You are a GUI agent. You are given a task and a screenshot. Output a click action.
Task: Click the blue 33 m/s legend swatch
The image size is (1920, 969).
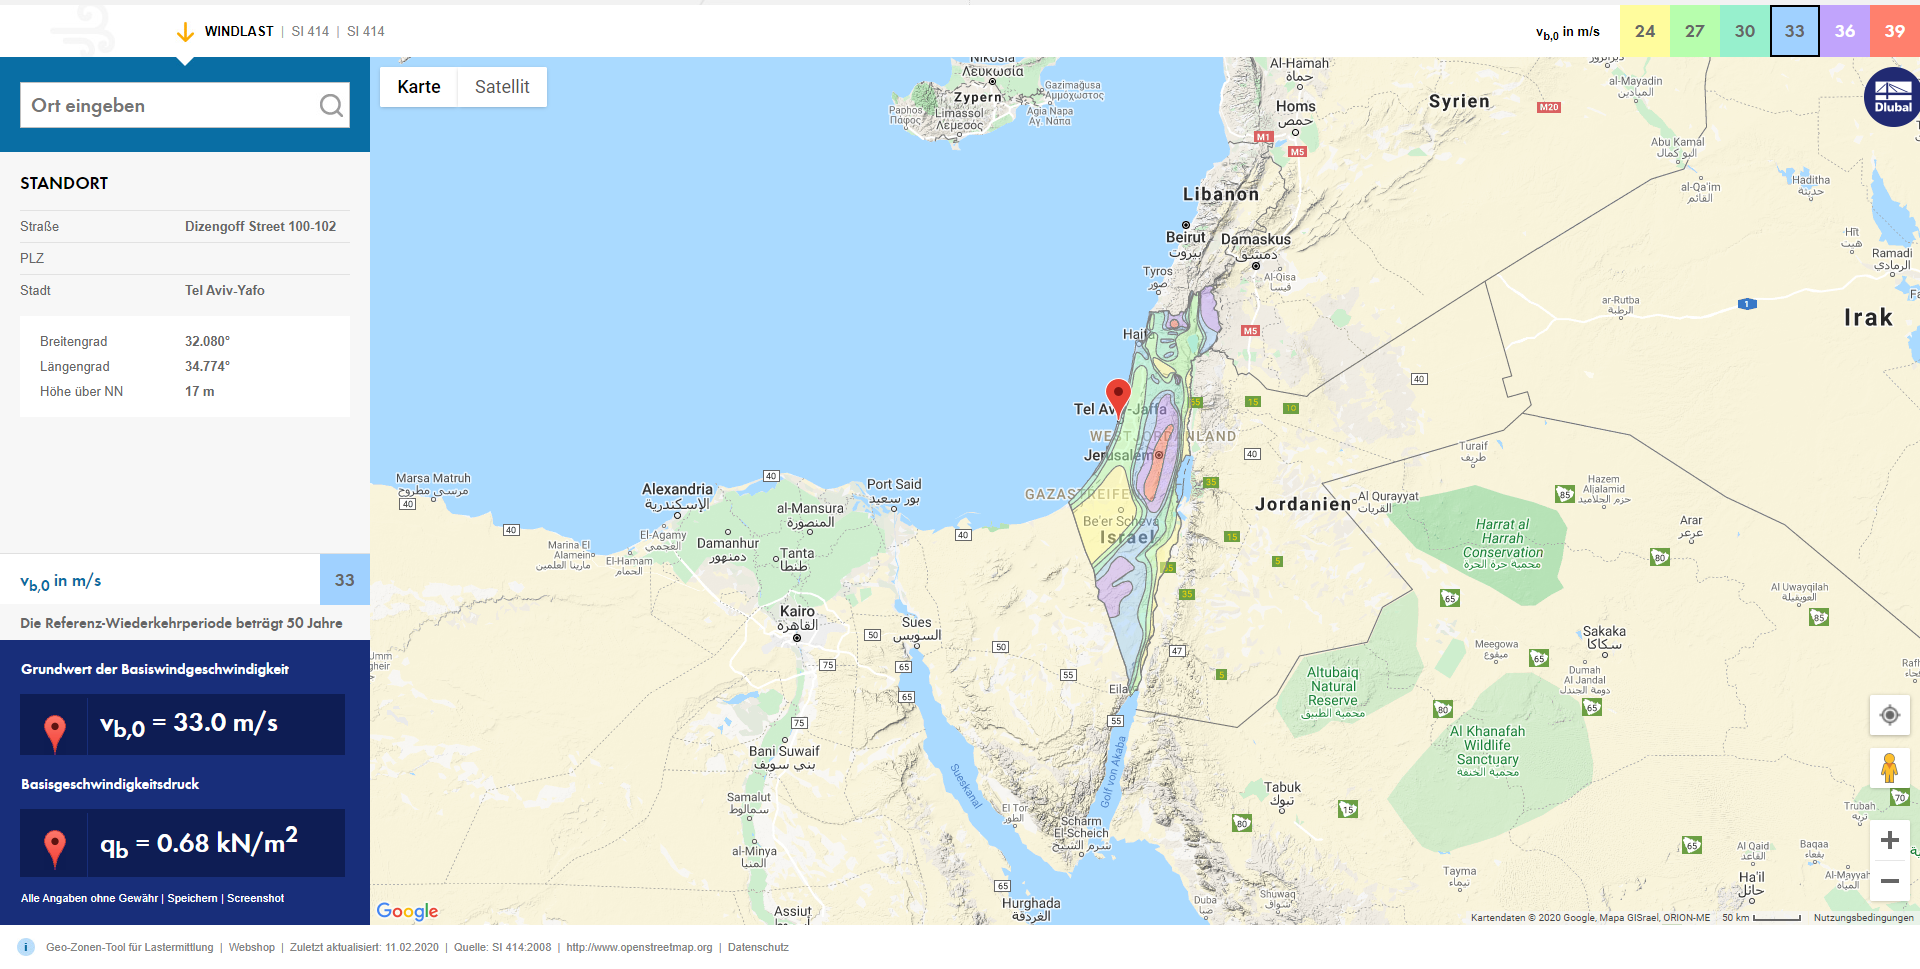coord(1795,31)
